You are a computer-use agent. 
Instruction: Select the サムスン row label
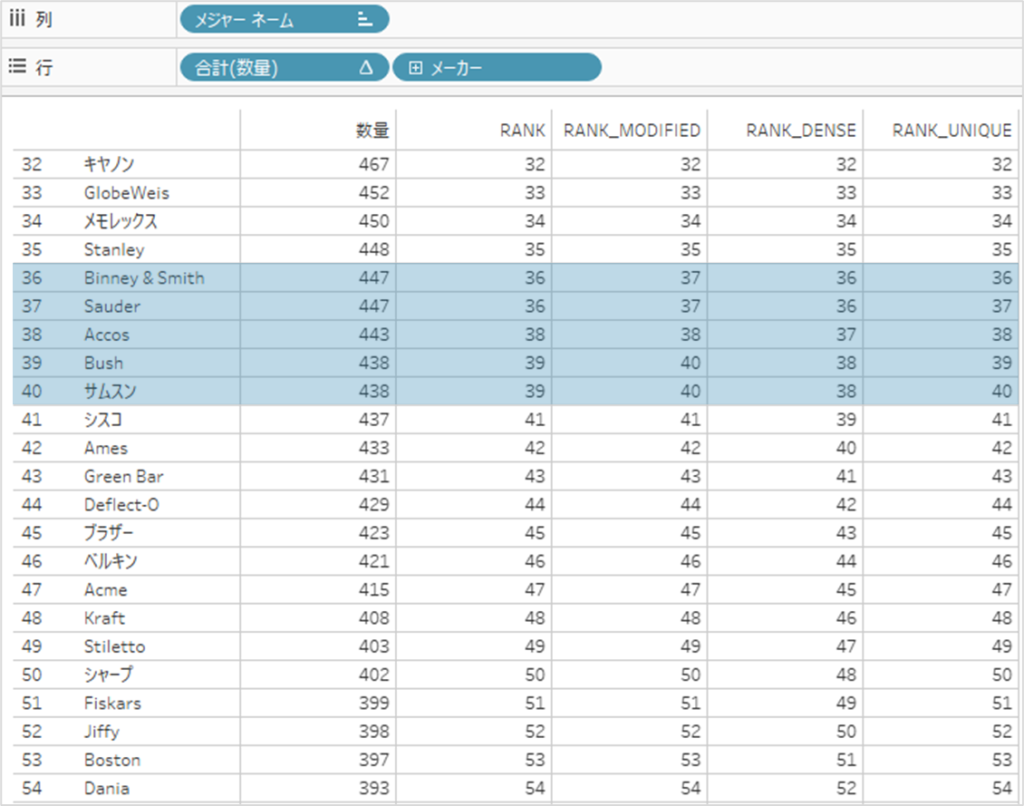(x=110, y=391)
